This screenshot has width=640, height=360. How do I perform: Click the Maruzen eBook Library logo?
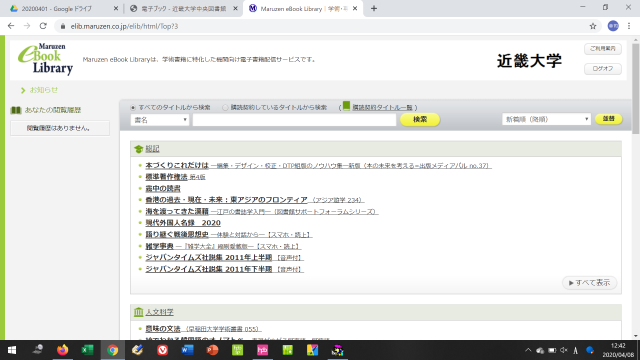click(45, 59)
